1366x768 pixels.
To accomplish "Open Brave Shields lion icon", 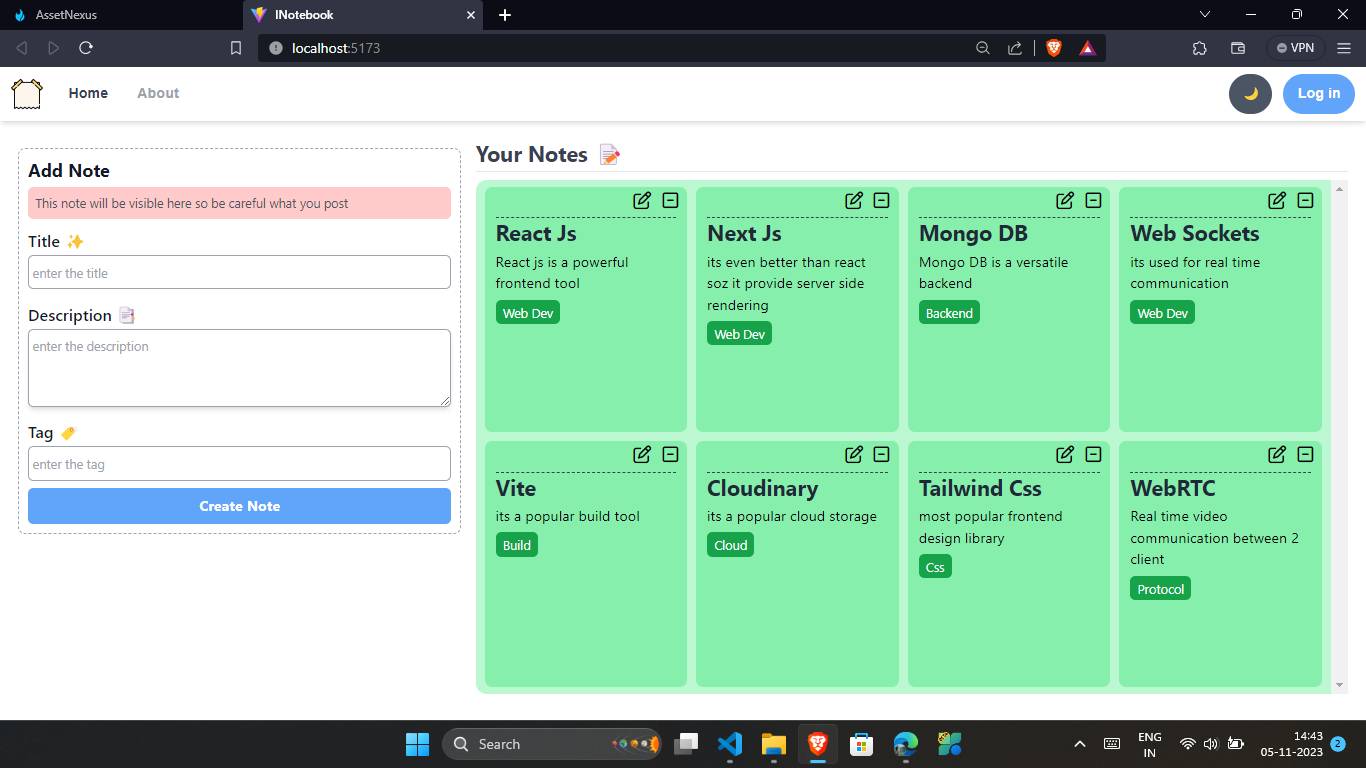I will [x=1053, y=48].
